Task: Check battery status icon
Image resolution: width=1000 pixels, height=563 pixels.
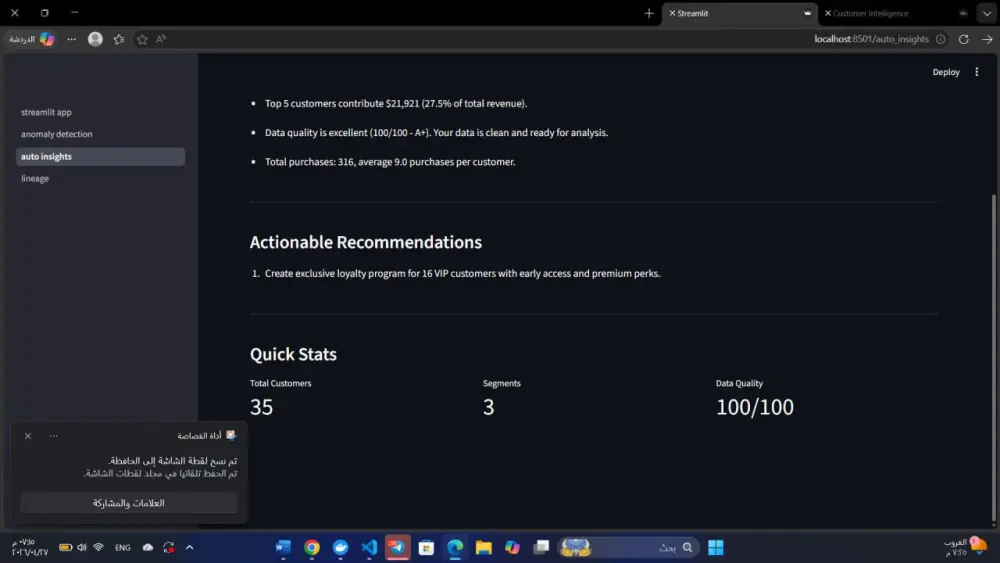Action: 65,548
